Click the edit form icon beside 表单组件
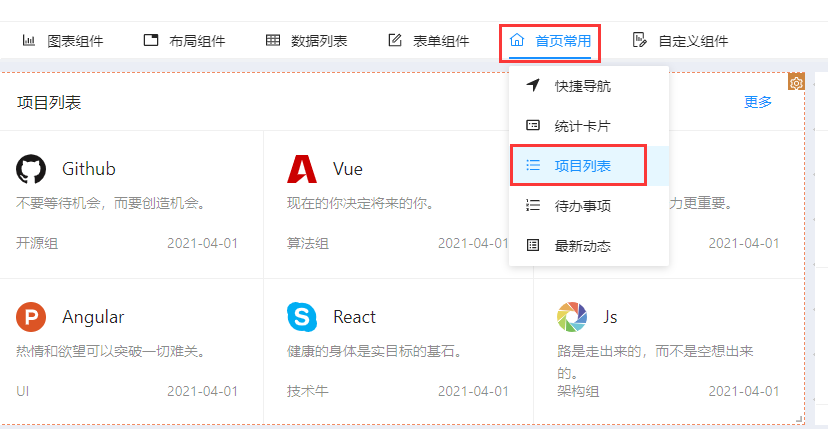828x429 pixels. click(x=394, y=40)
